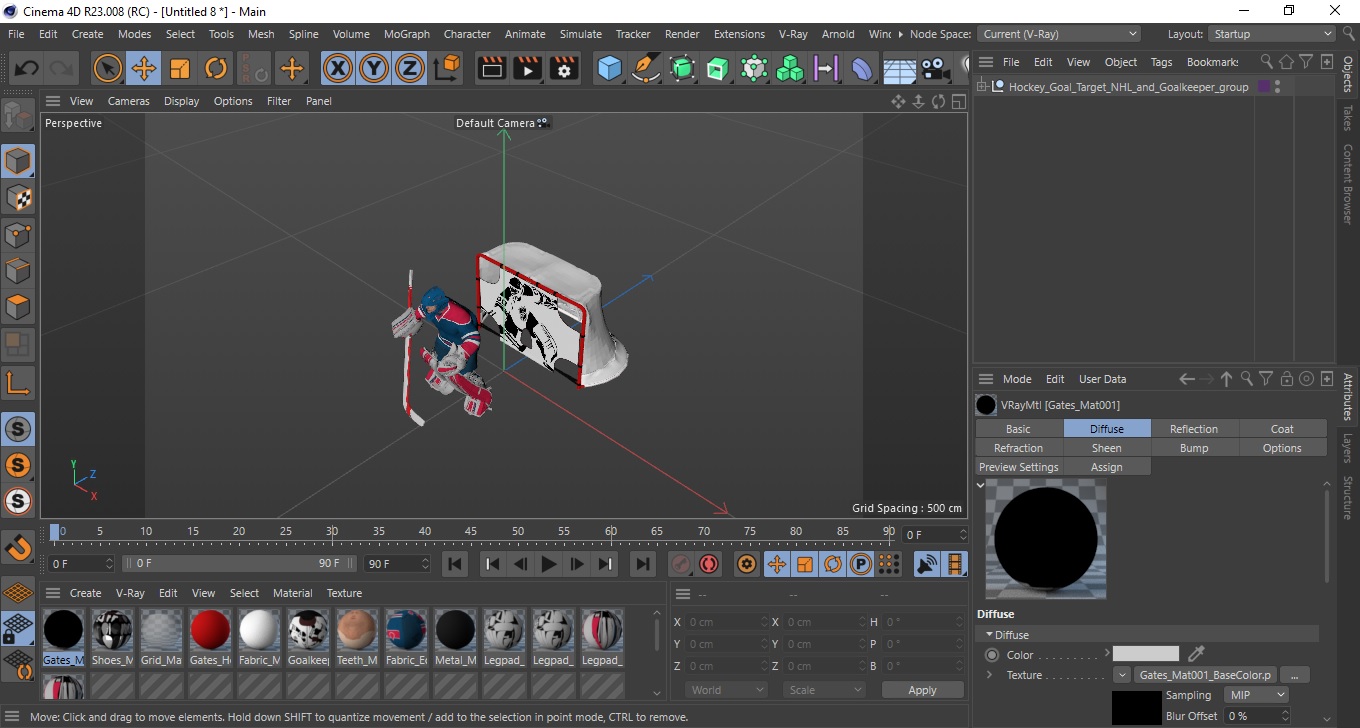Select Polygons mode in left toolbar
The width and height of the screenshot is (1360, 728).
tap(18, 307)
